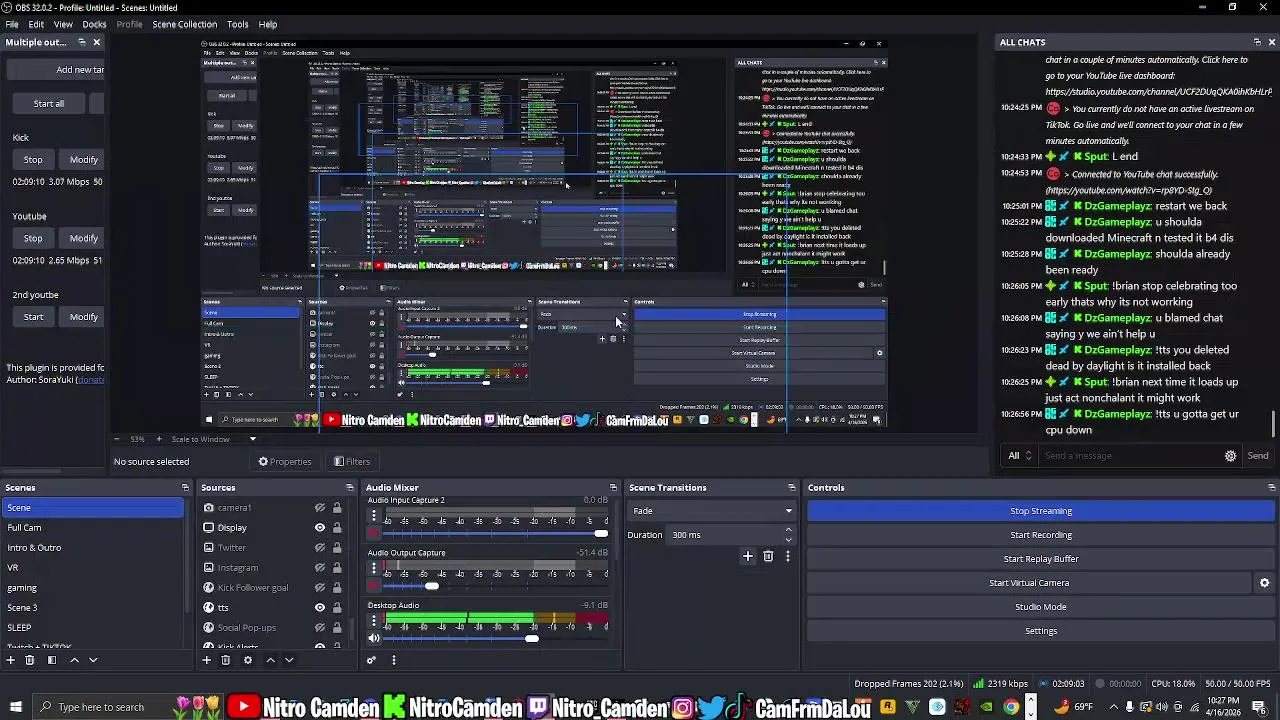Image resolution: width=1280 pixels, height=720 pixels.
Task: Open the Edit menu
Action: [36, 24]
